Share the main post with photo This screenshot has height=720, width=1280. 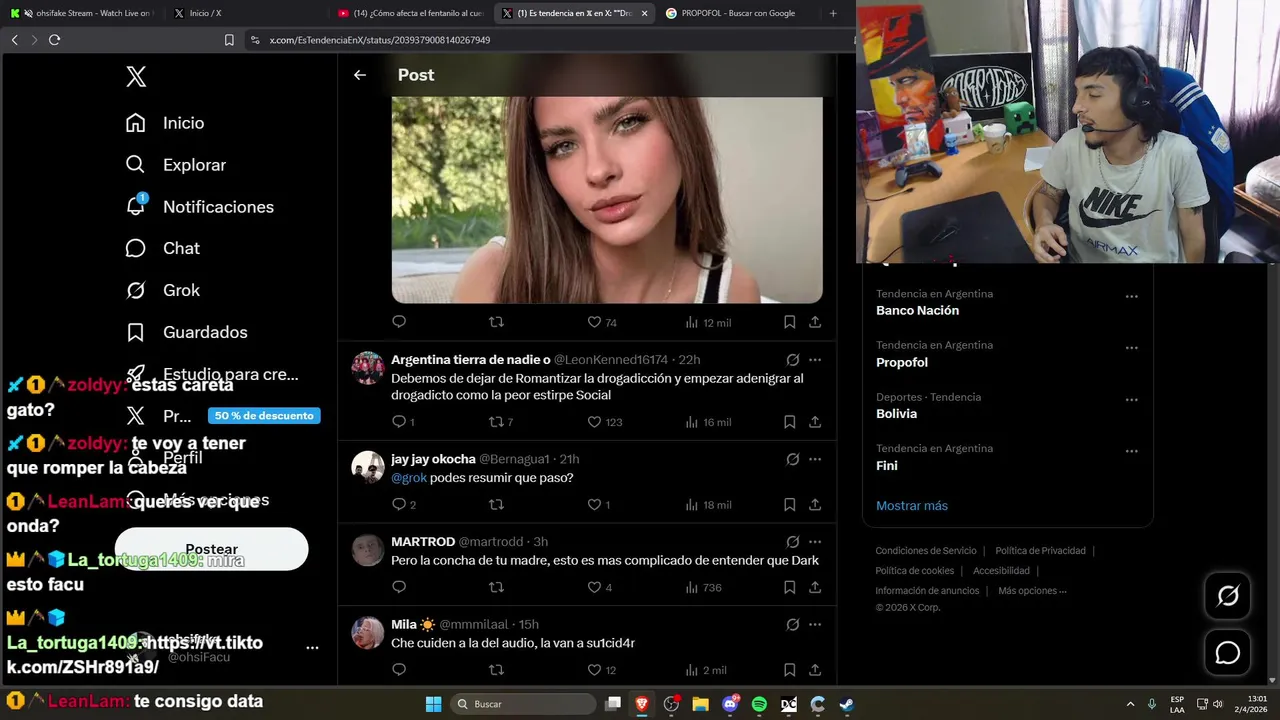point(815,322)
